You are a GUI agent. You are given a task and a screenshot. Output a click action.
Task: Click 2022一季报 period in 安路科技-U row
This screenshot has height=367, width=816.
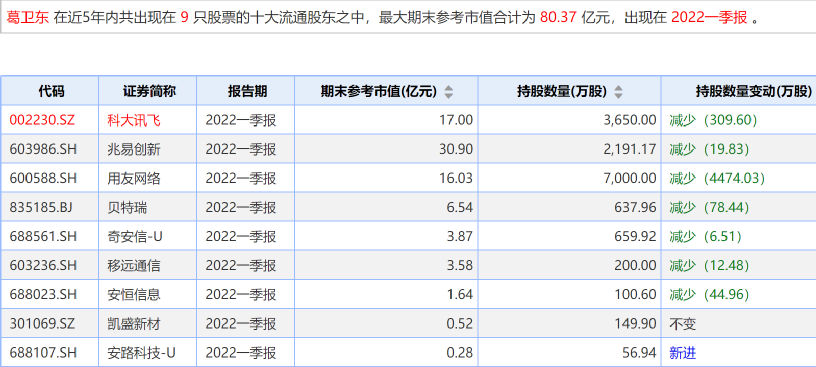point(241,353)
